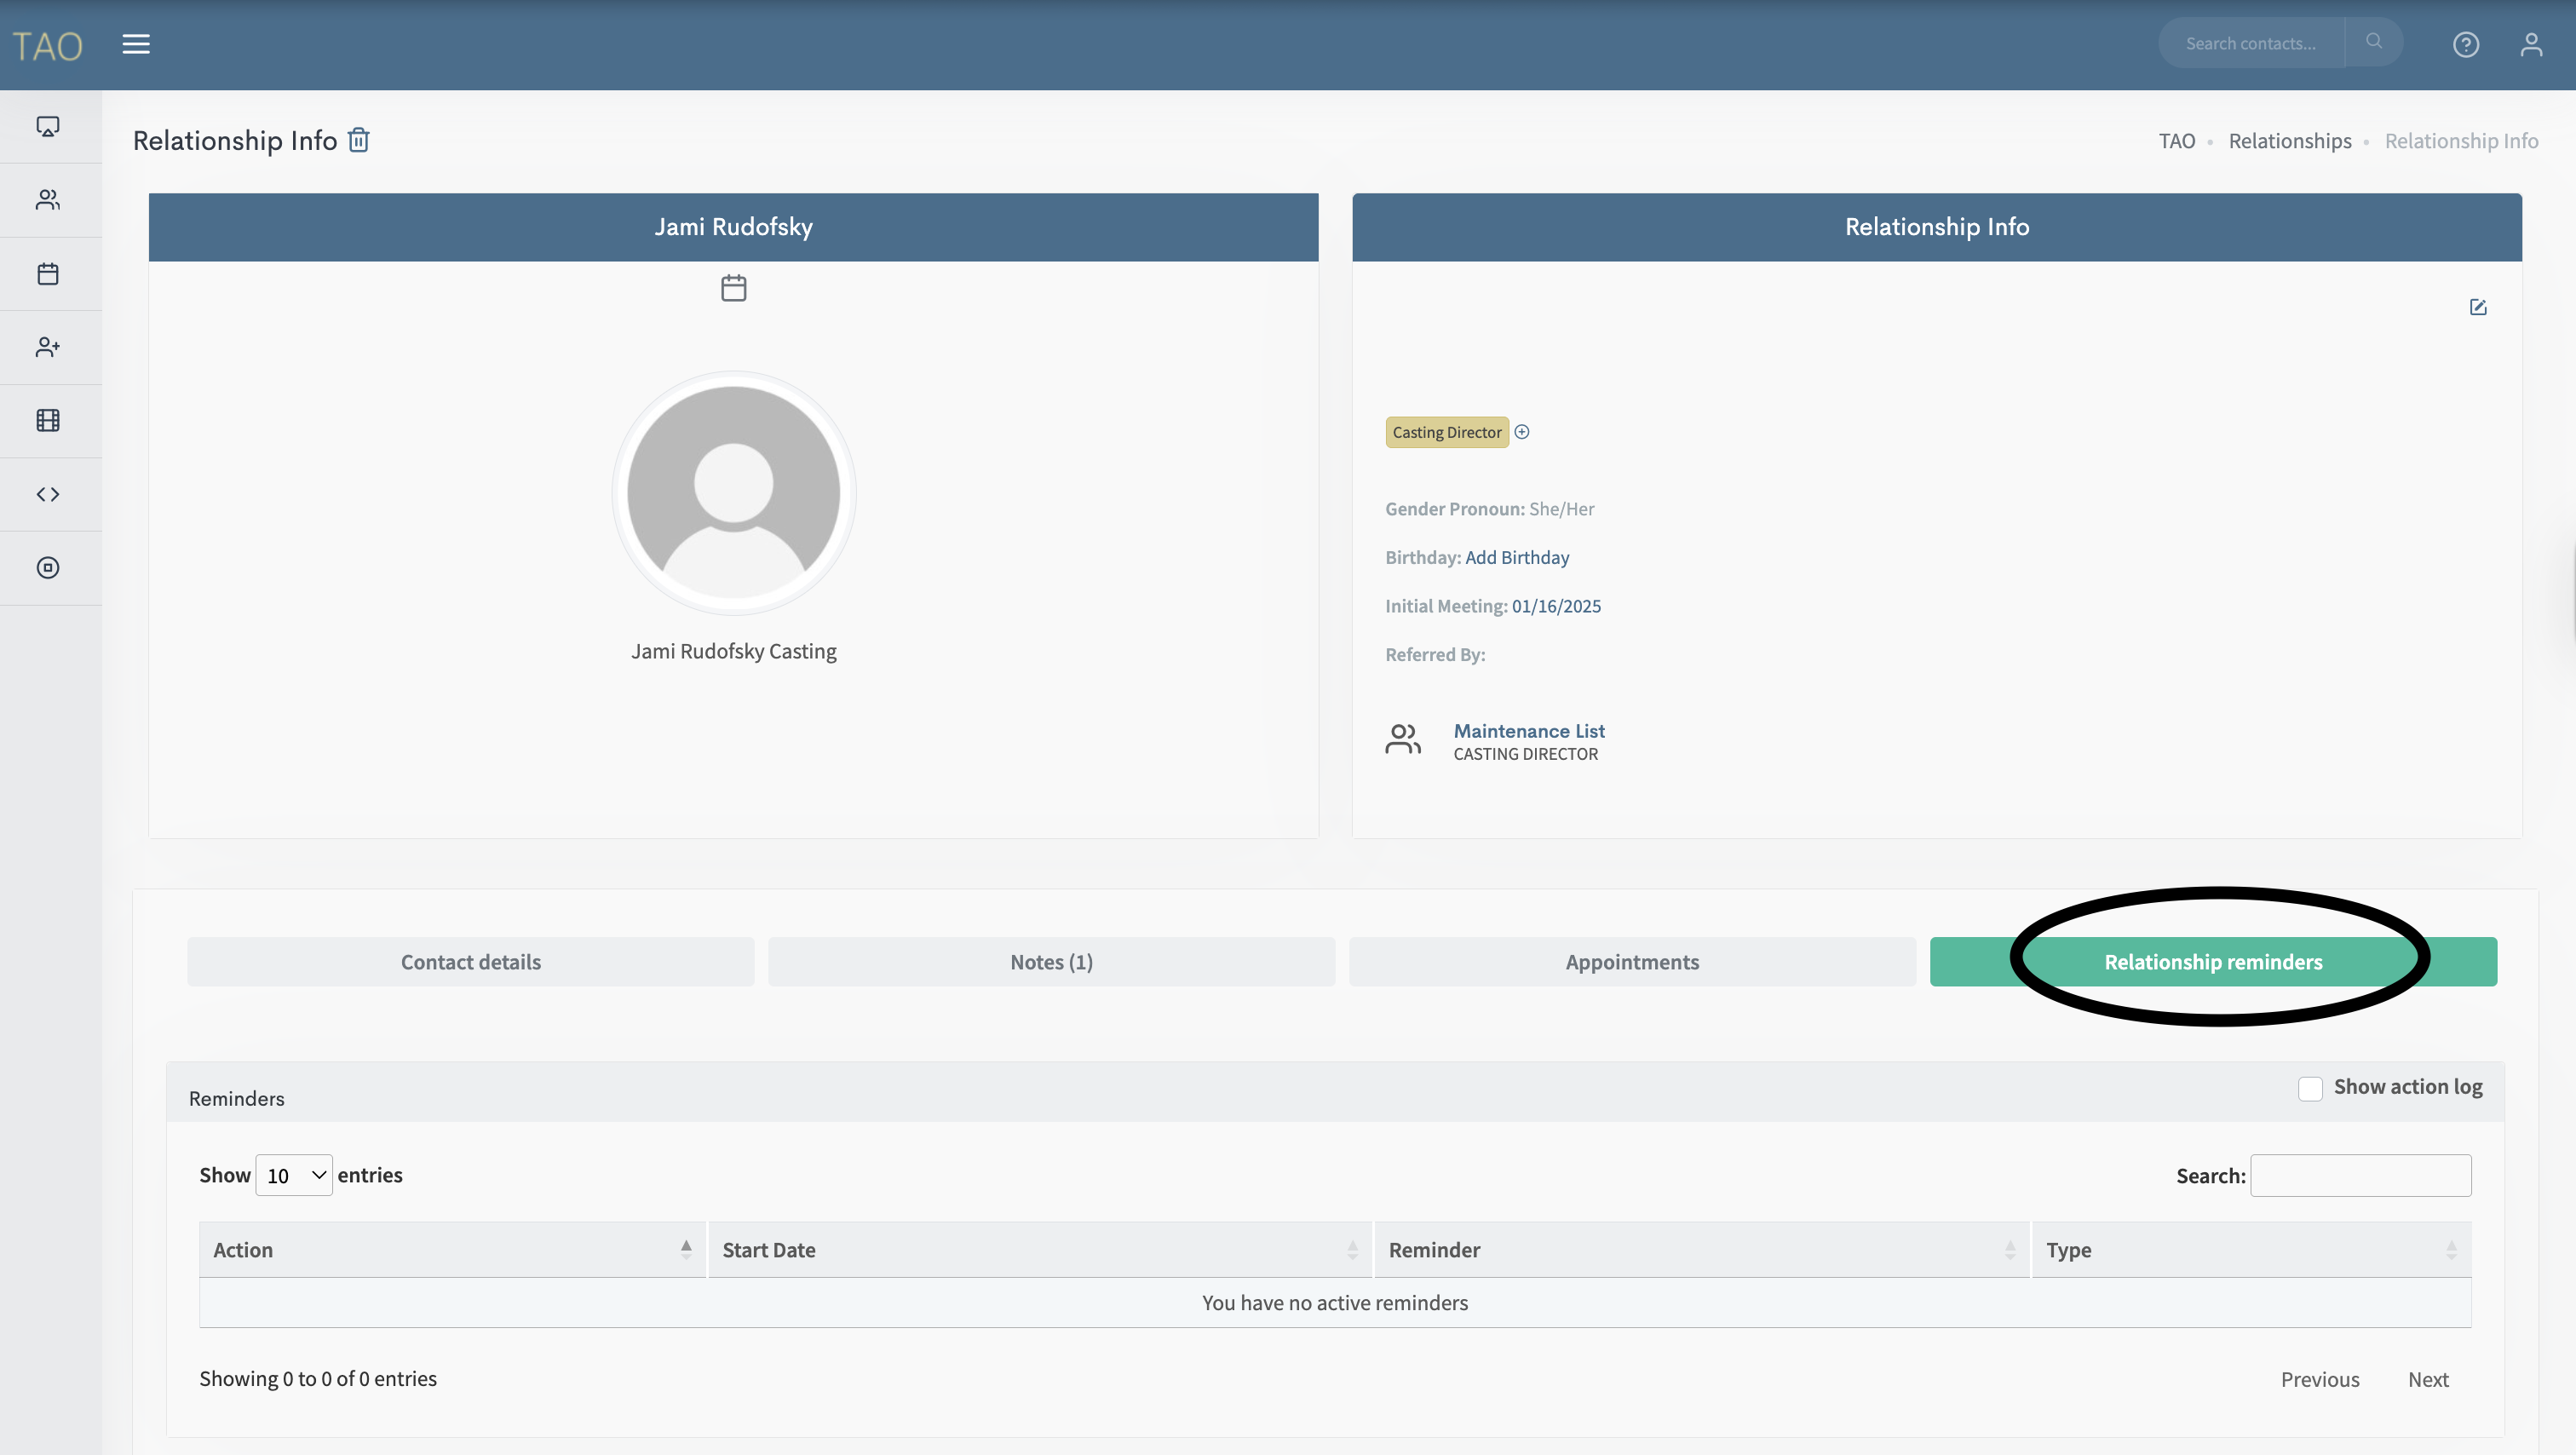Screen dimensions: 2576x1455
Task: Click the add contact sidebar icon
Action: (x=48, y=347)
